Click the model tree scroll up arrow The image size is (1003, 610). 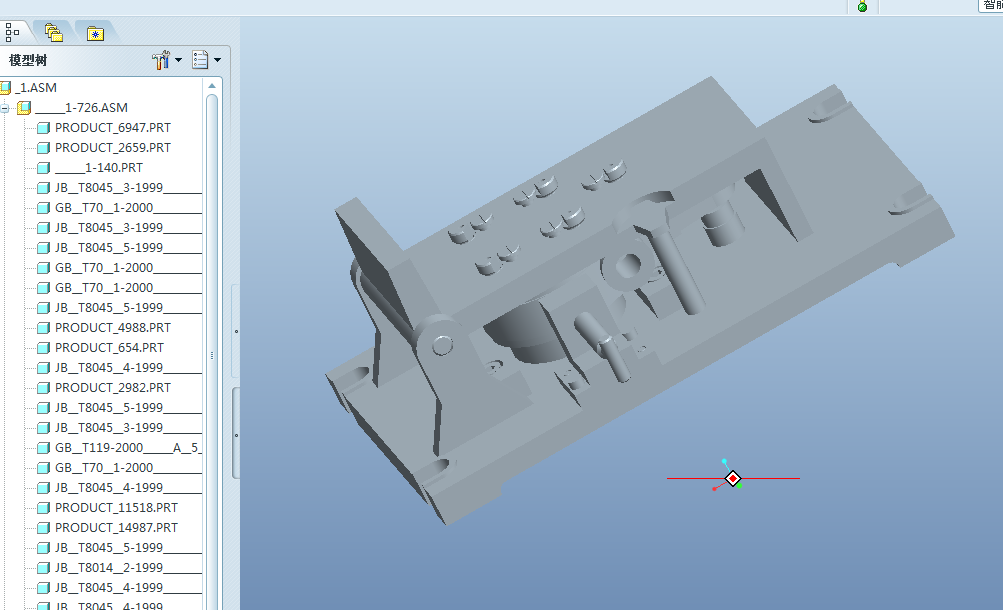(x=212, y=86)
